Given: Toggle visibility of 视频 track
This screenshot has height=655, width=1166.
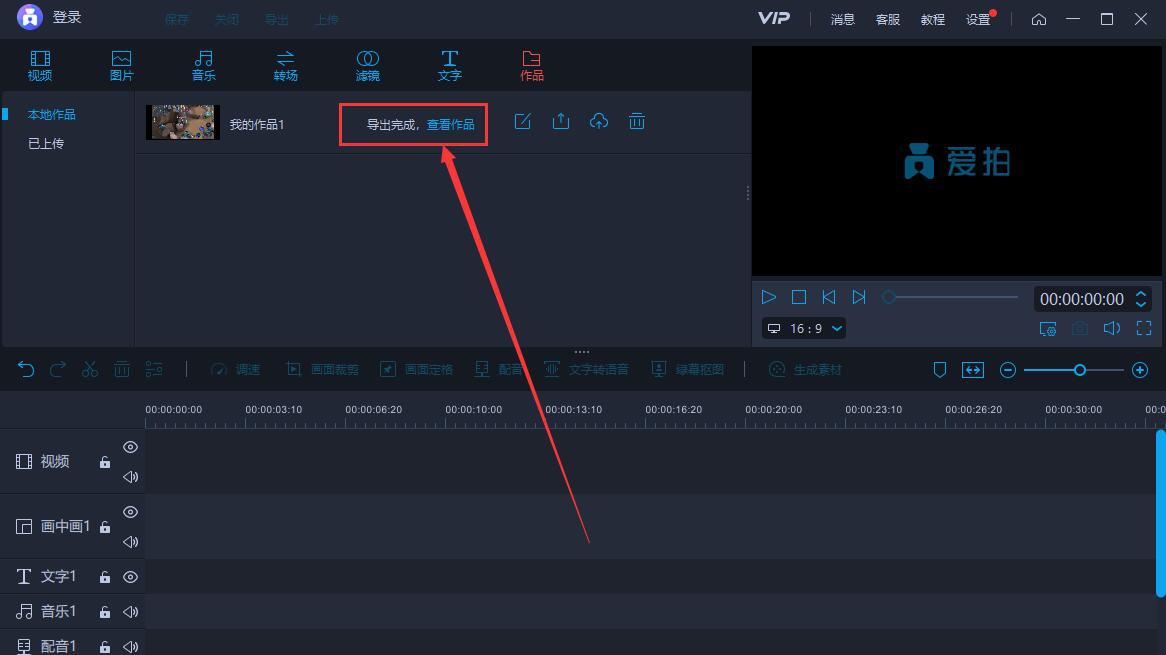Looking at the screenshot, I should (130, 447).
